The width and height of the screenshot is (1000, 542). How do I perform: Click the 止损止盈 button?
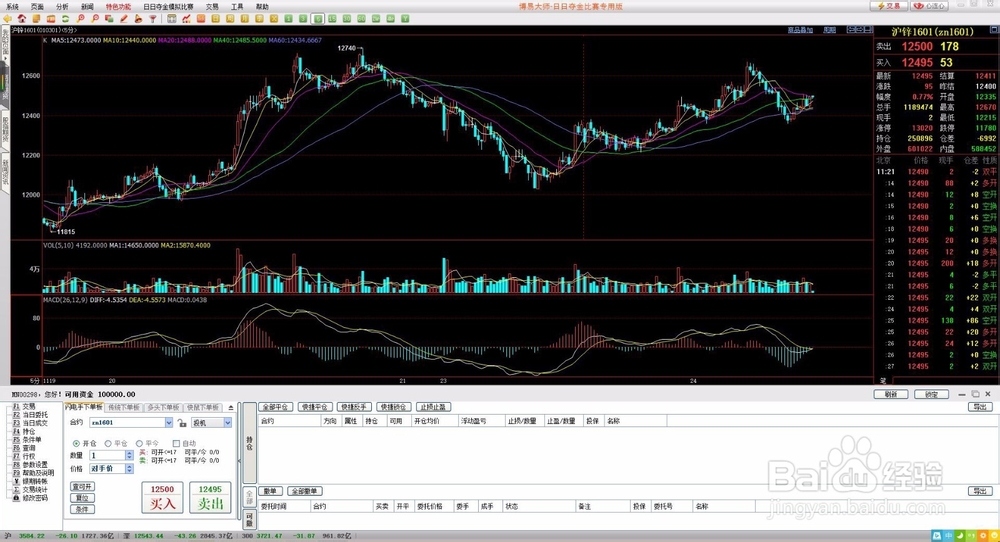click(x=434, y=407)
